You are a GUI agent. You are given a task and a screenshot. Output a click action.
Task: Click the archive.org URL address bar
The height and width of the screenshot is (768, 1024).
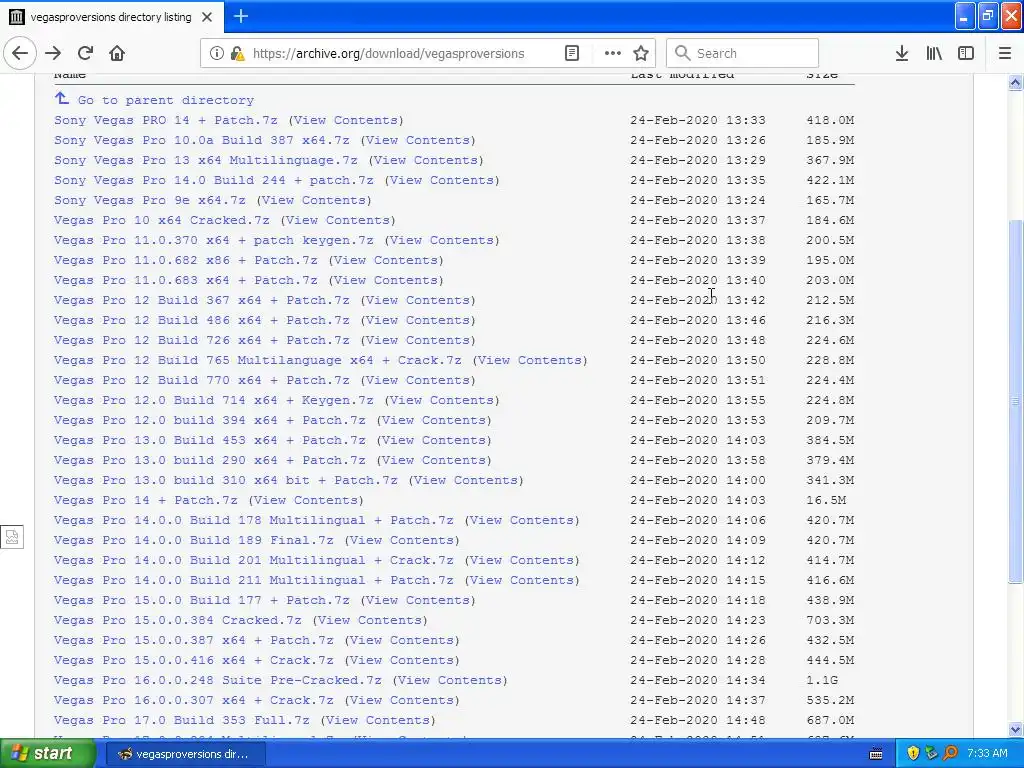(x=389, y=53)
